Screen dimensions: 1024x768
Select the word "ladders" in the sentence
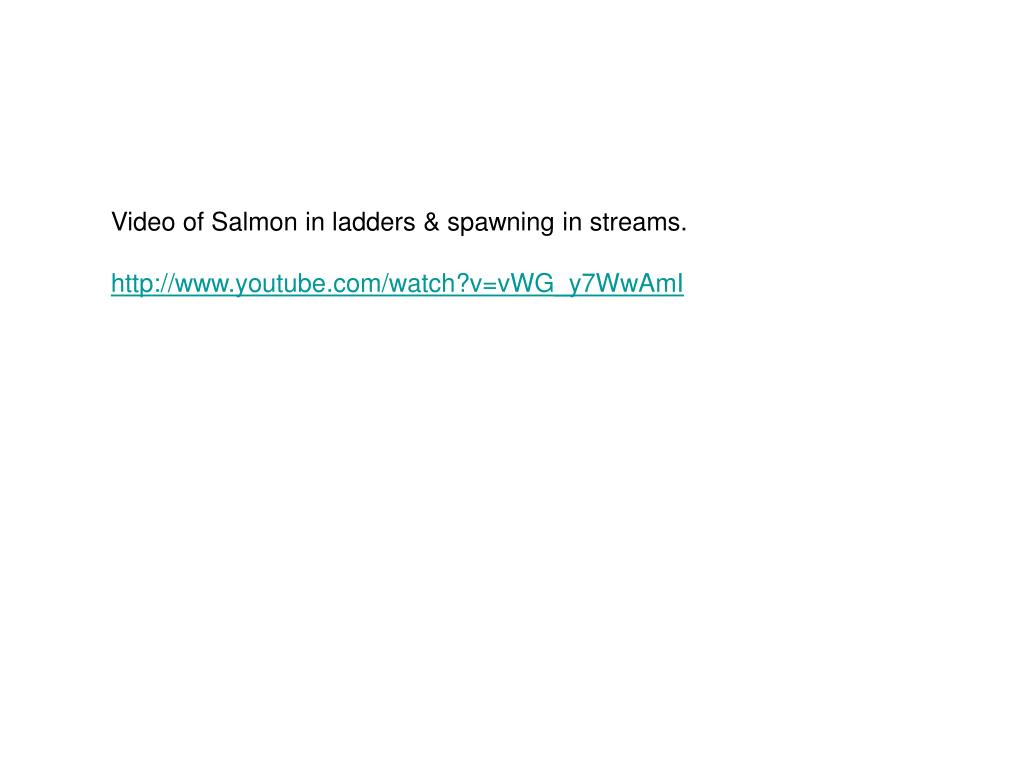tap(374, 222)
